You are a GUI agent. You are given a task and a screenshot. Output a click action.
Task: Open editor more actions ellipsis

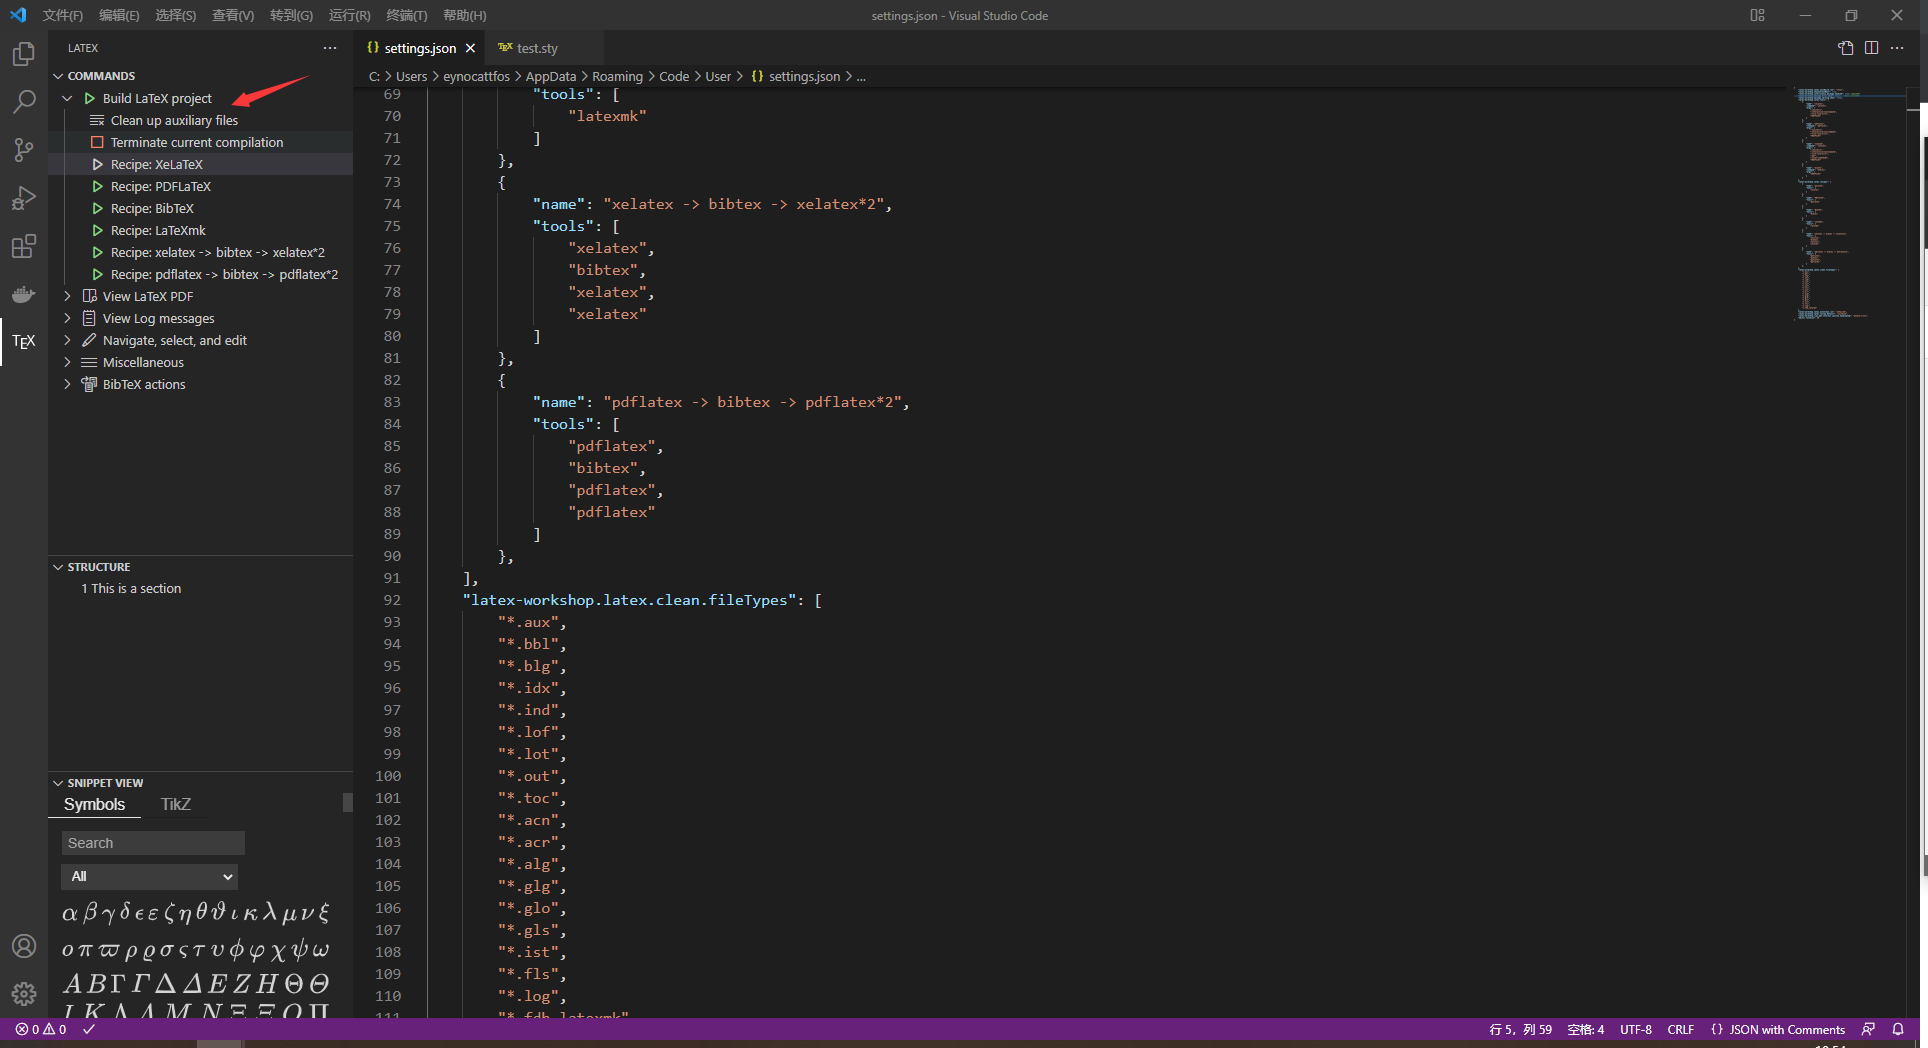point(1897,48)
